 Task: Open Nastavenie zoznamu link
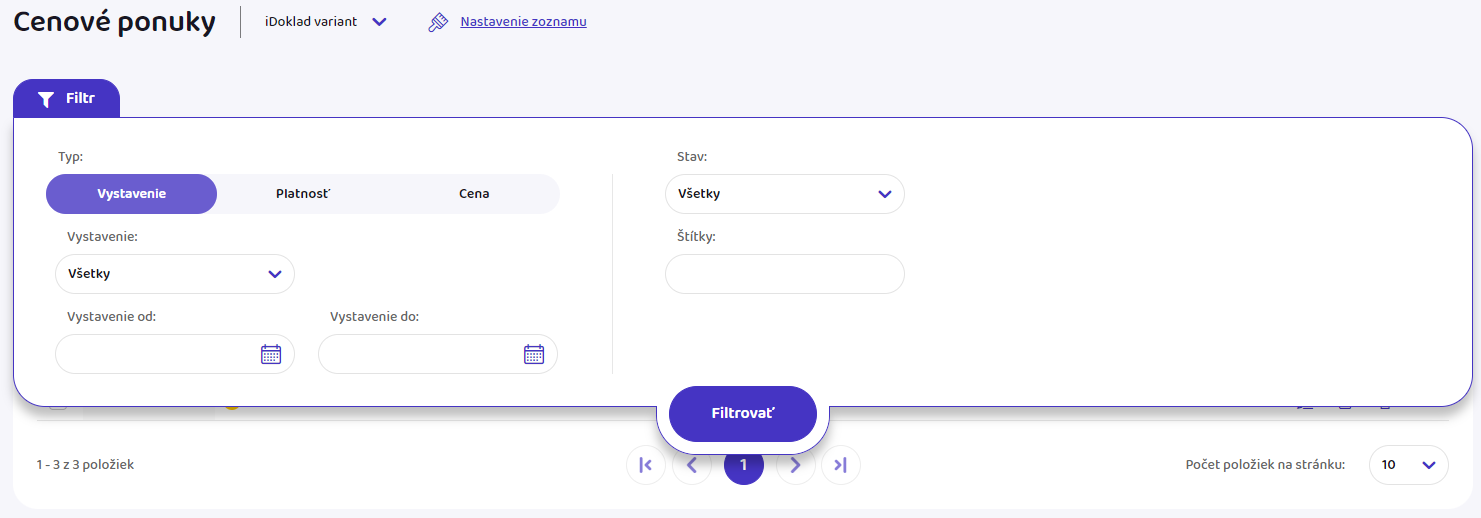(523, 22)
